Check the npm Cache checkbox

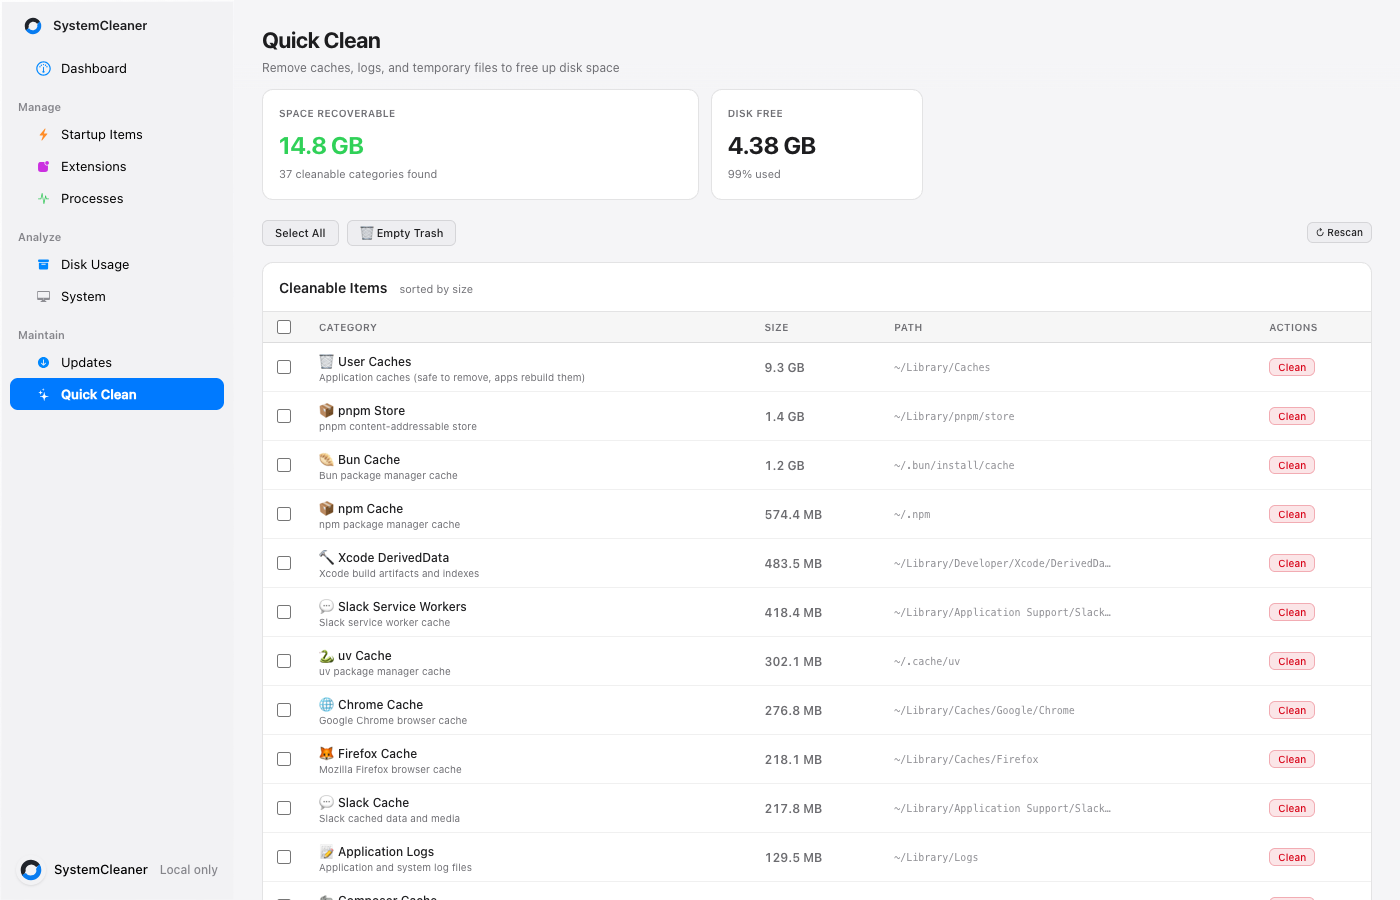click(284, 514)
